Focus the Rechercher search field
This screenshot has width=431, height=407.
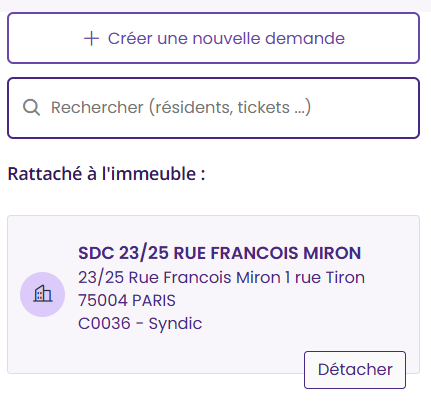tap(213, 108)
